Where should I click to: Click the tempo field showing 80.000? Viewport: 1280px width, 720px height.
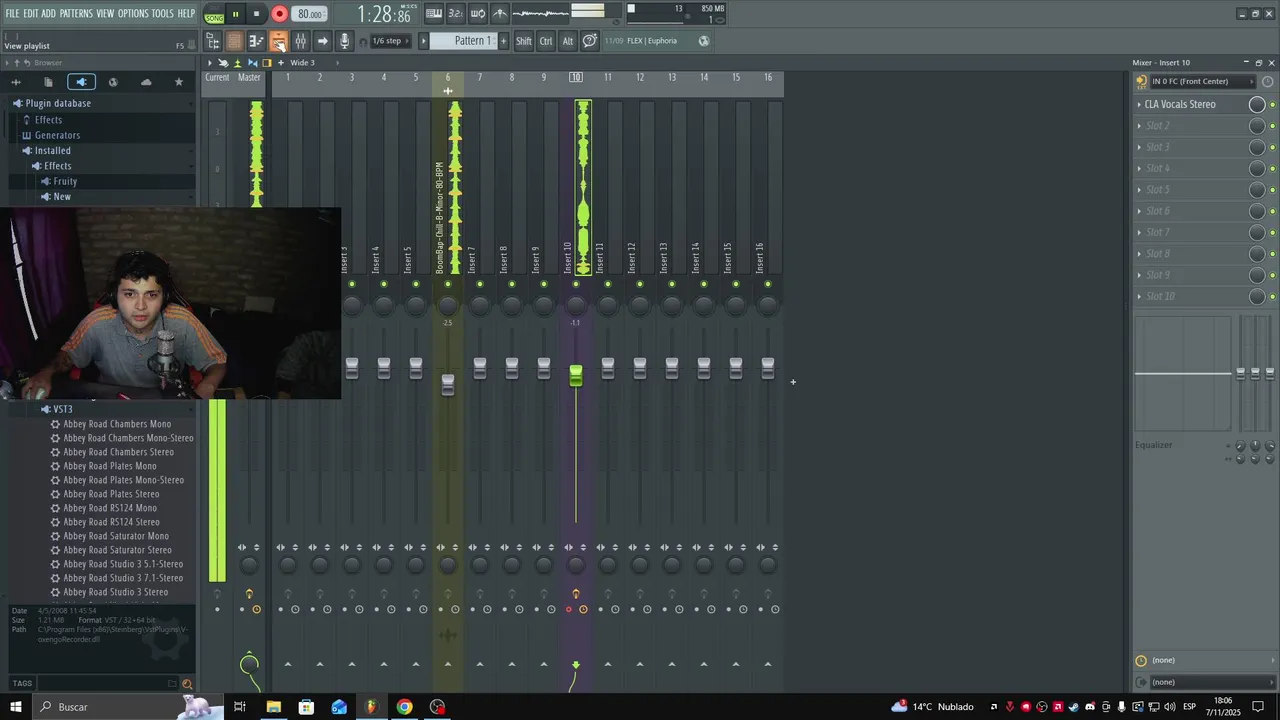pyautogui.click(x=310, y=14)
